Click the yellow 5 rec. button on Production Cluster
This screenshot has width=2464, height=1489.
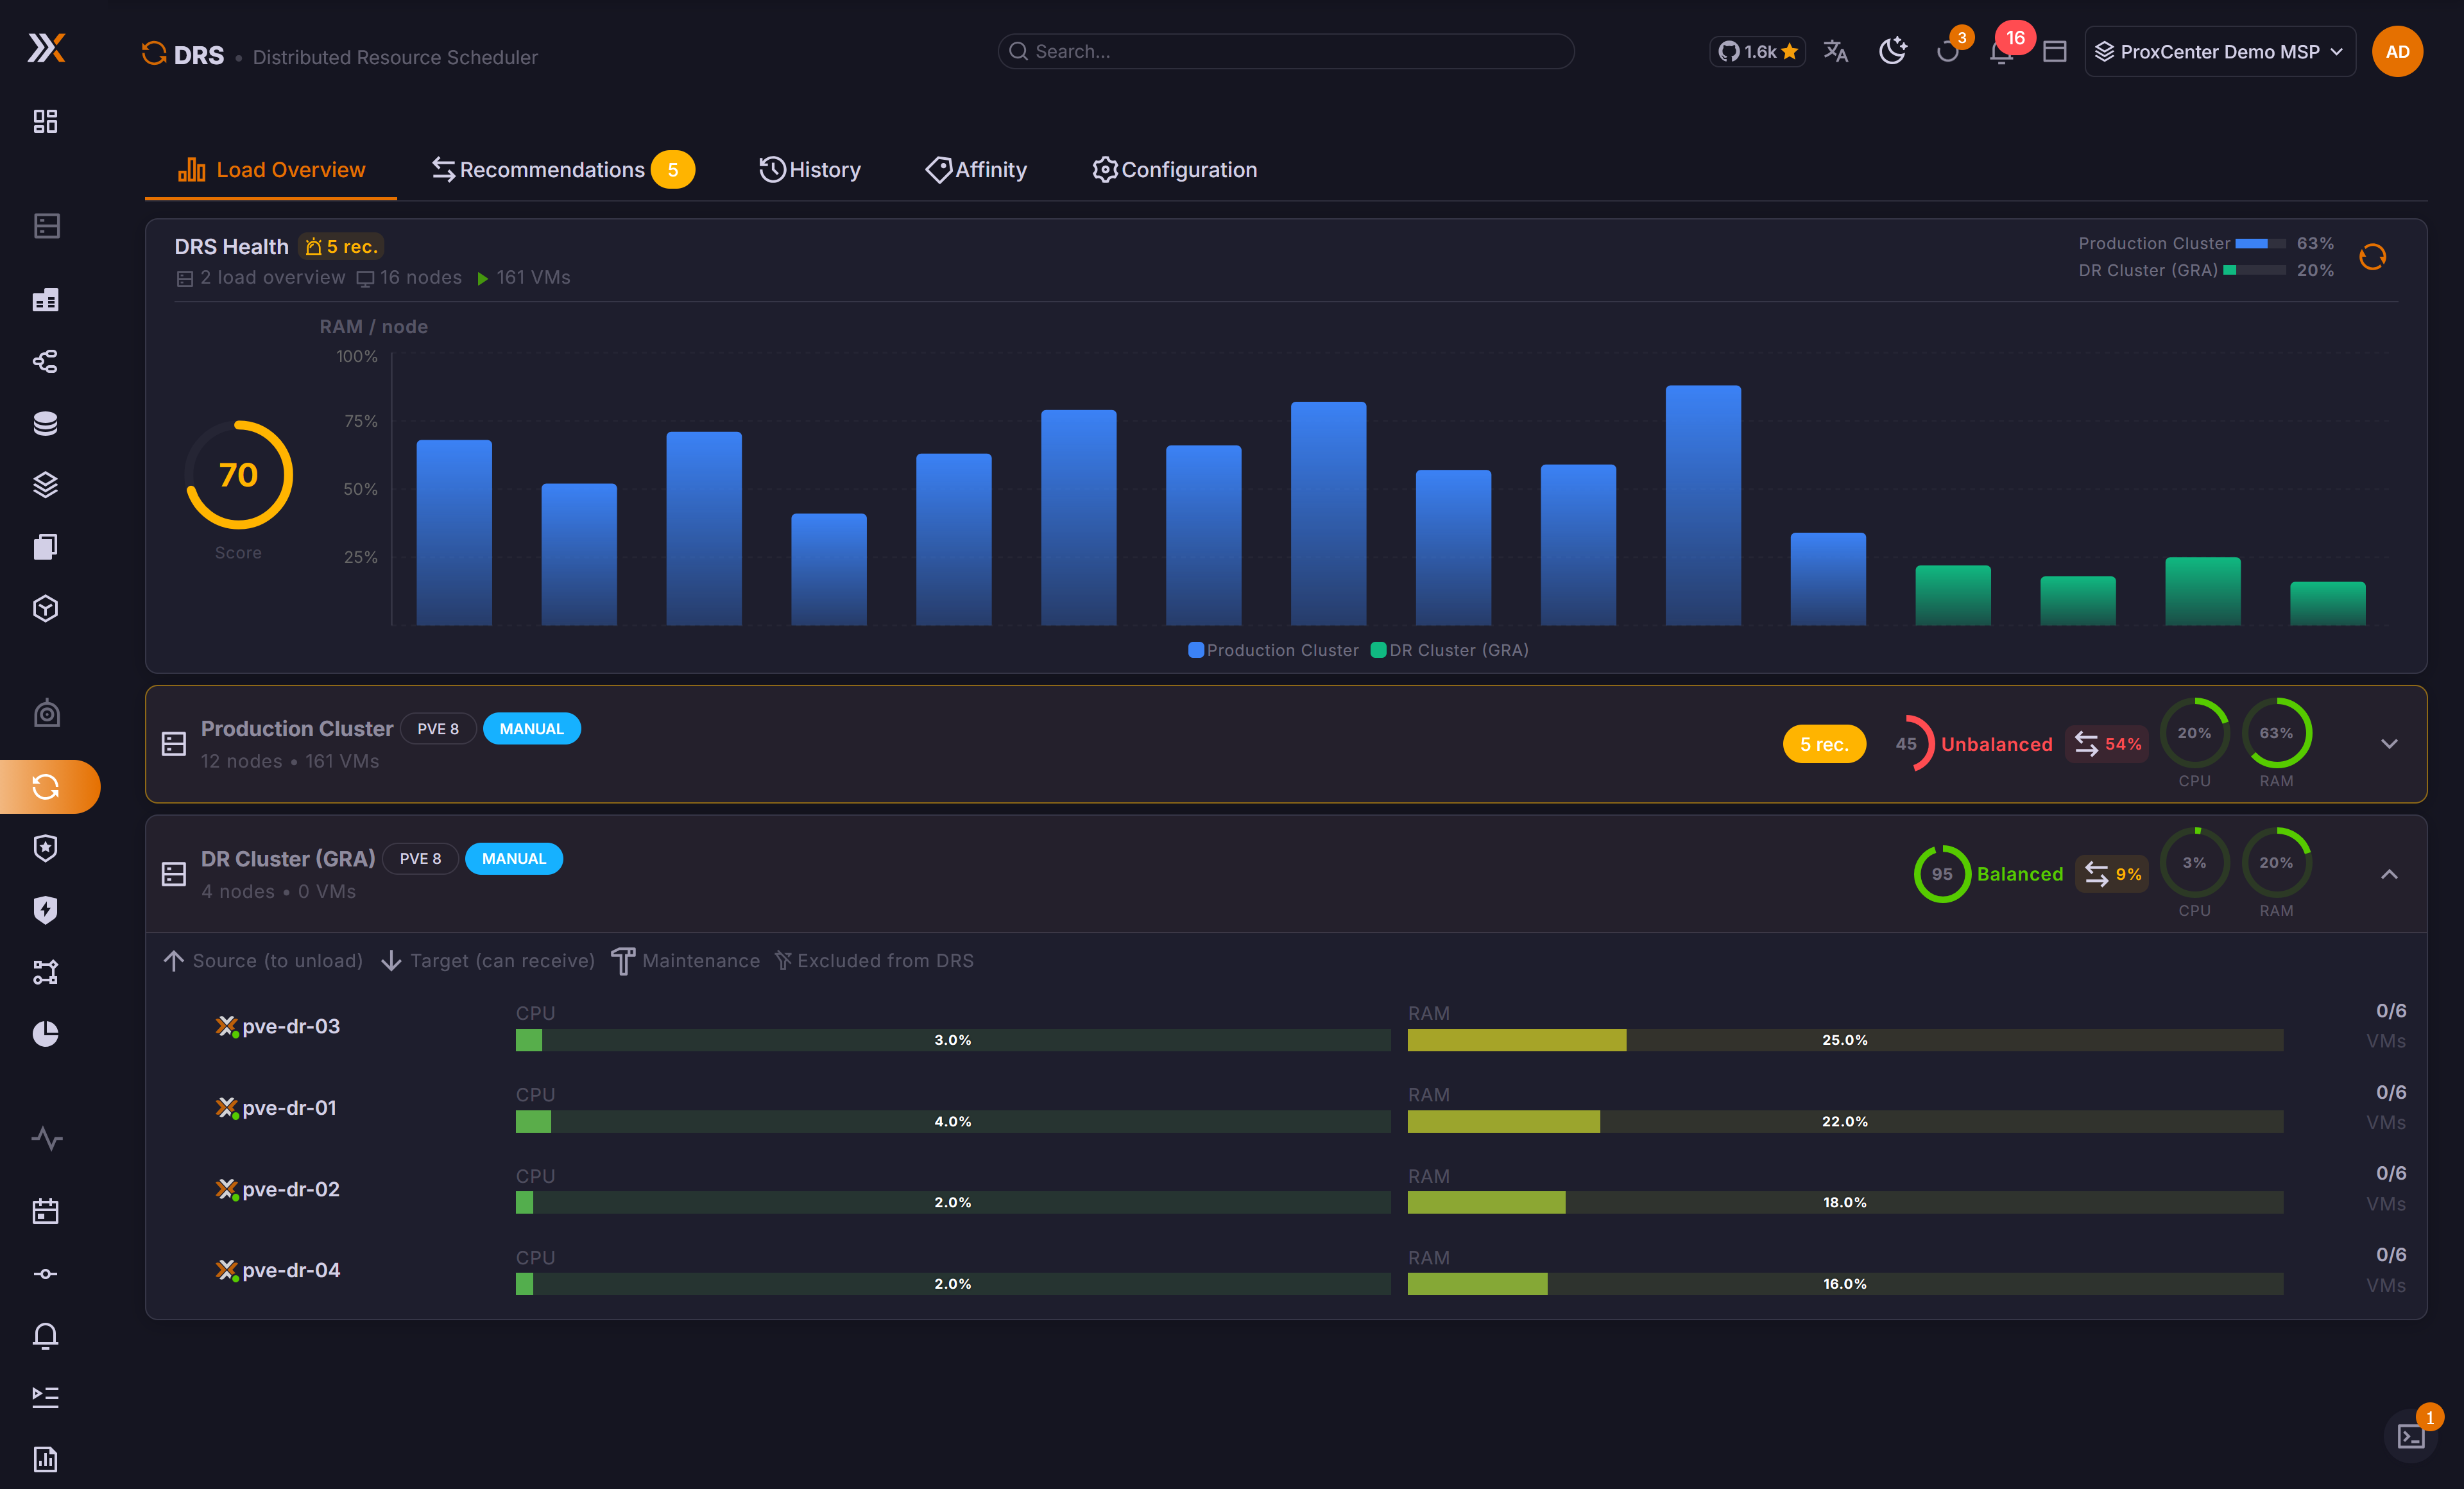(1824, 744)
